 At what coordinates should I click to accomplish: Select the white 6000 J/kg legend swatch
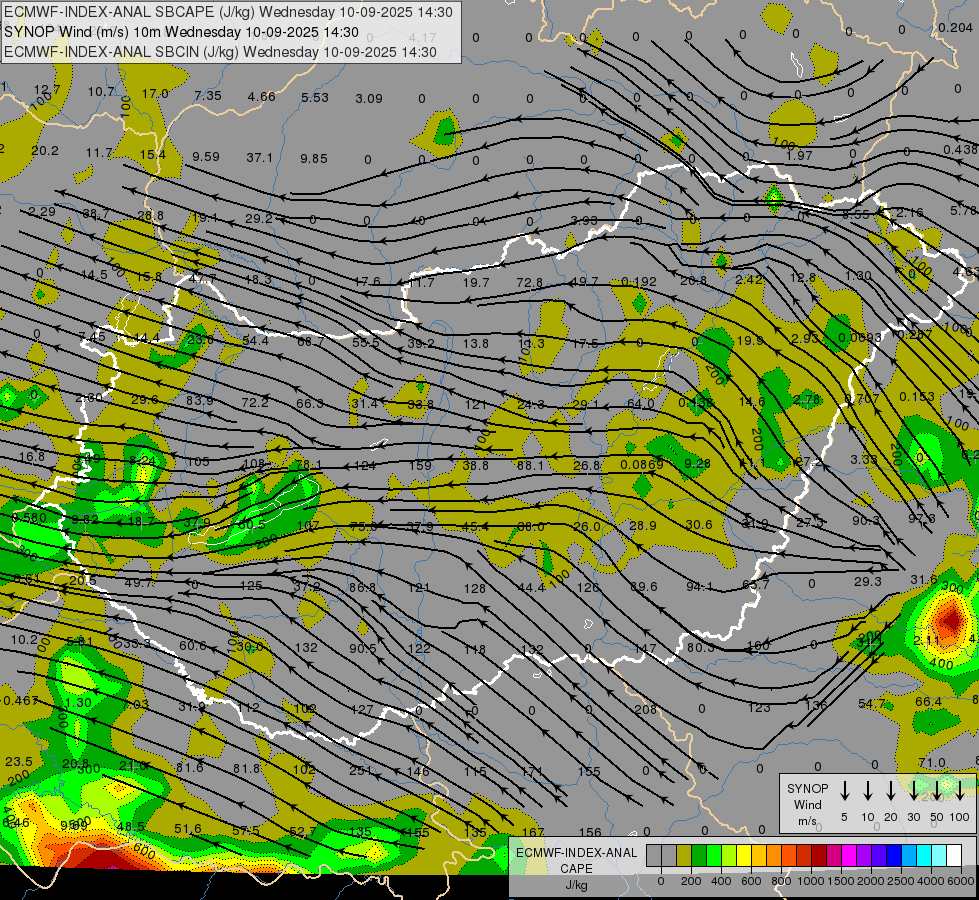[954, 855]
